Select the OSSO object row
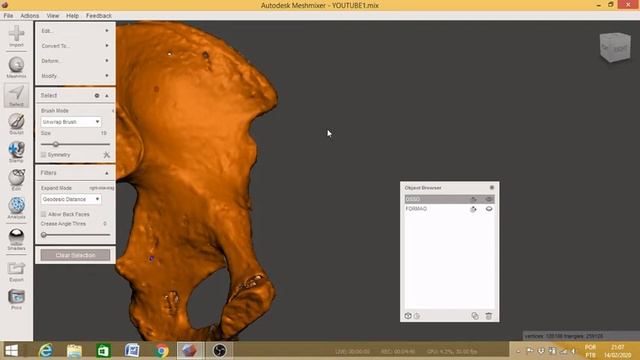 click(449, 199)
